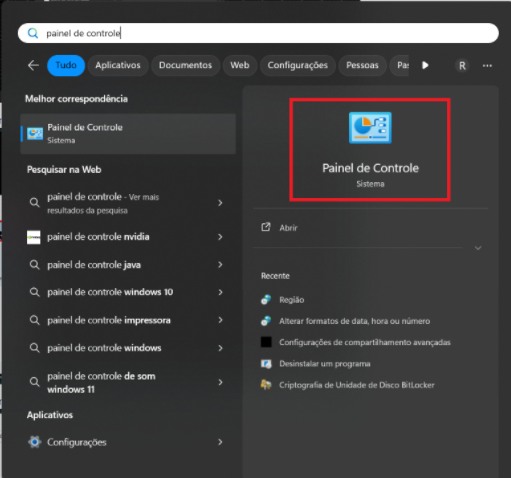Open the R user account avatar
The image size is (511, 478).
[x=462, y=66]
